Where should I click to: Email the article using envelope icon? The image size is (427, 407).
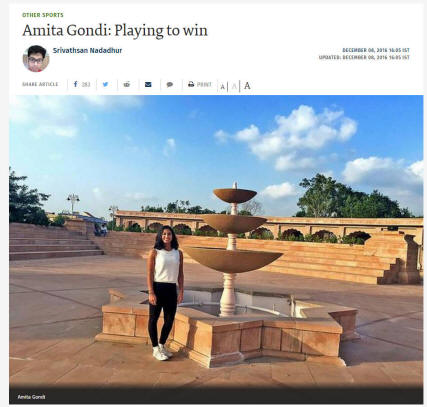click(x=148, y=84)
